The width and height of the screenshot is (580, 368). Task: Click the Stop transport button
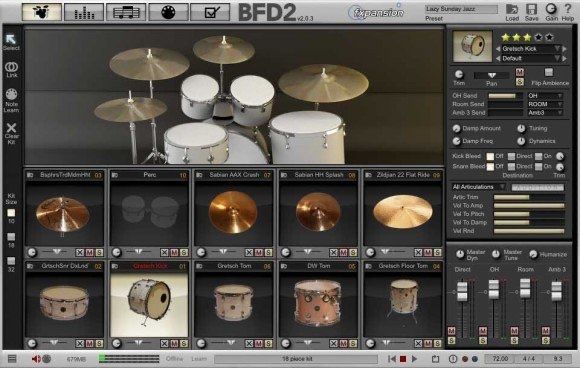[x=403, y=359]
